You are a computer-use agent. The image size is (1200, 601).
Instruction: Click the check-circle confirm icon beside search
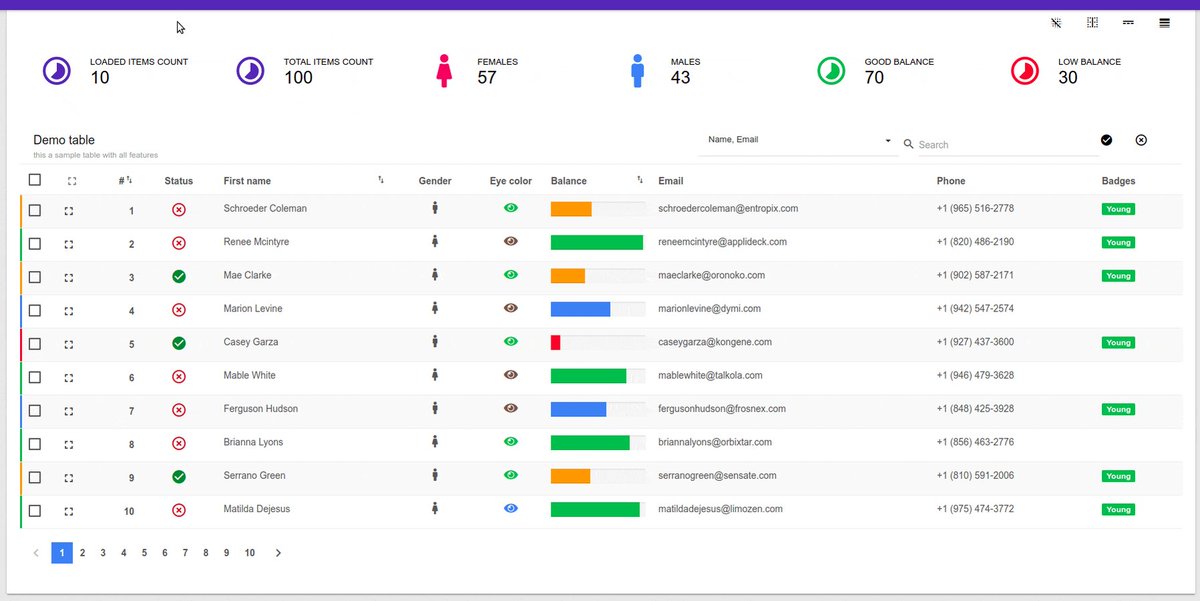(1106, 140)
